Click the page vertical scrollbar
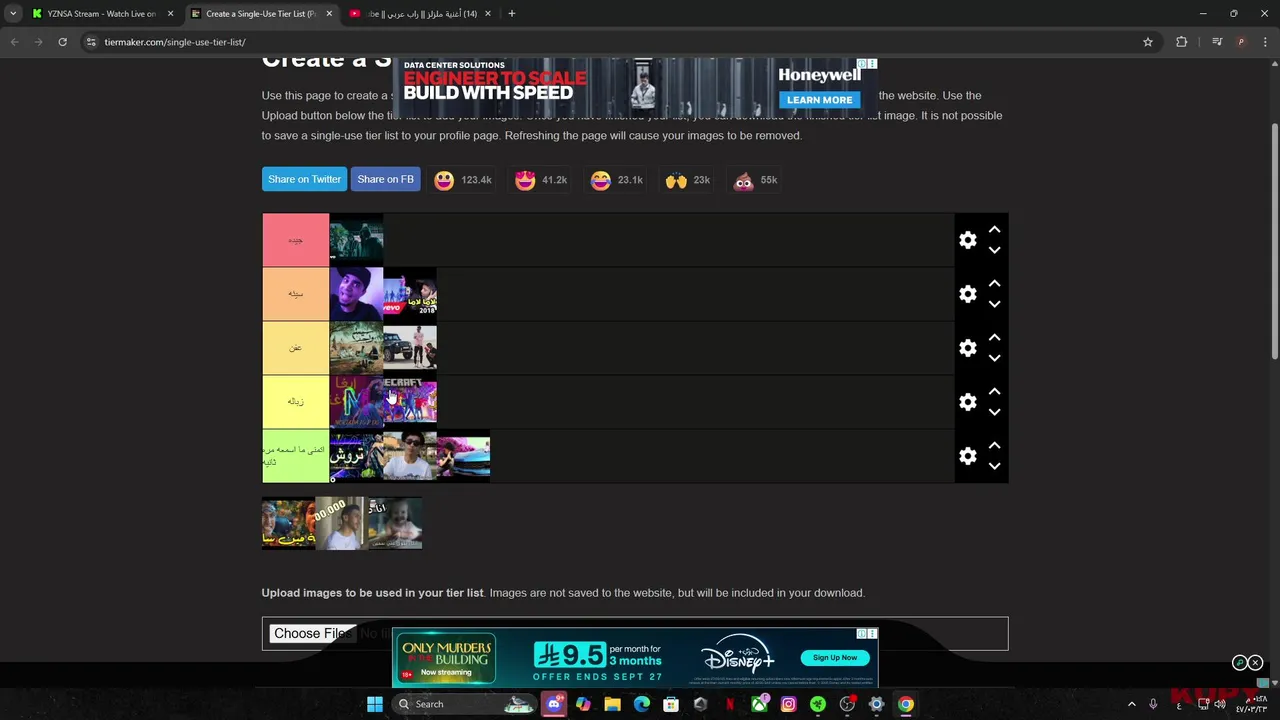 pos(1274,240)
